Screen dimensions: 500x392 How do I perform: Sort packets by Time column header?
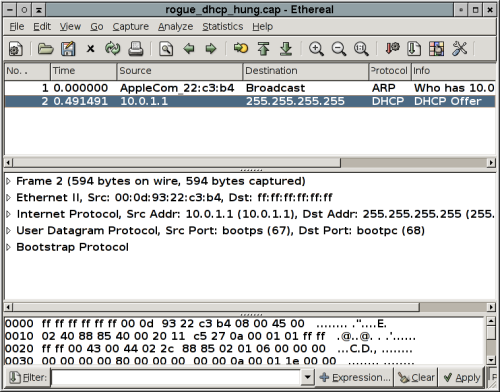84,71
